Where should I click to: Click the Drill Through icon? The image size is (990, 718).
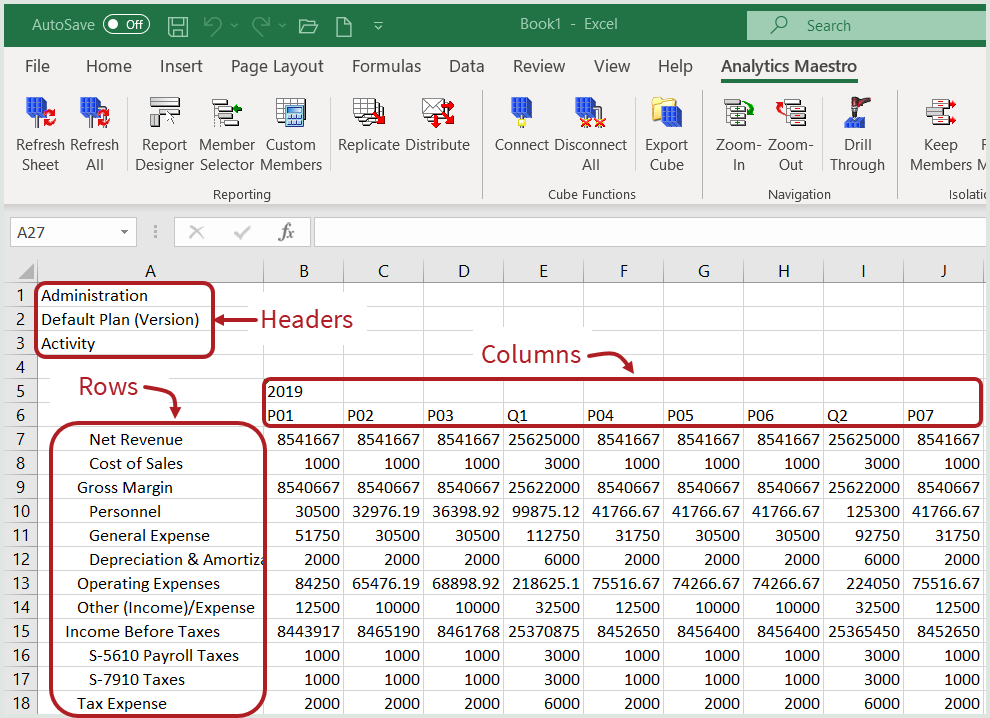coord(857,114)
